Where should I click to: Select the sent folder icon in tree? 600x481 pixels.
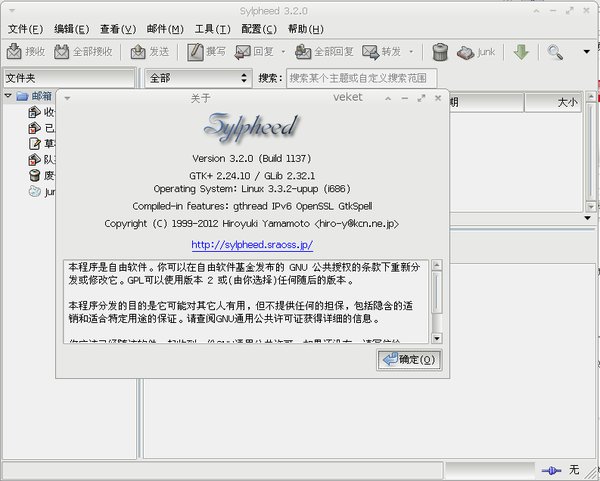click(34, 128)
